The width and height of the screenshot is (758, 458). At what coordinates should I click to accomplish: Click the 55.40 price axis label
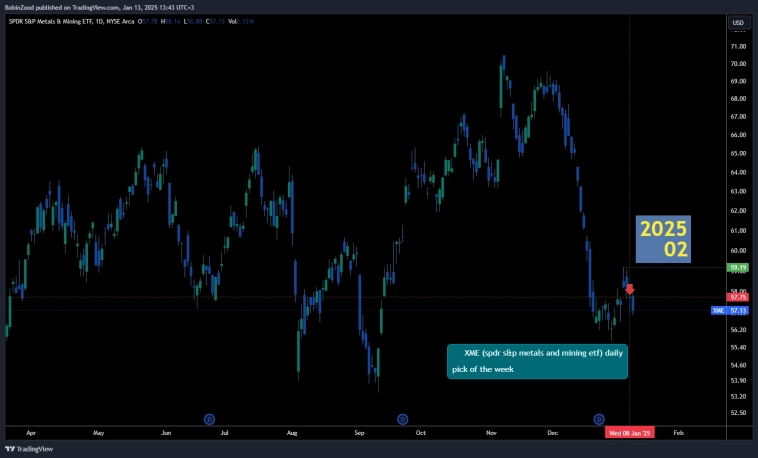click(x=738, y=347)
